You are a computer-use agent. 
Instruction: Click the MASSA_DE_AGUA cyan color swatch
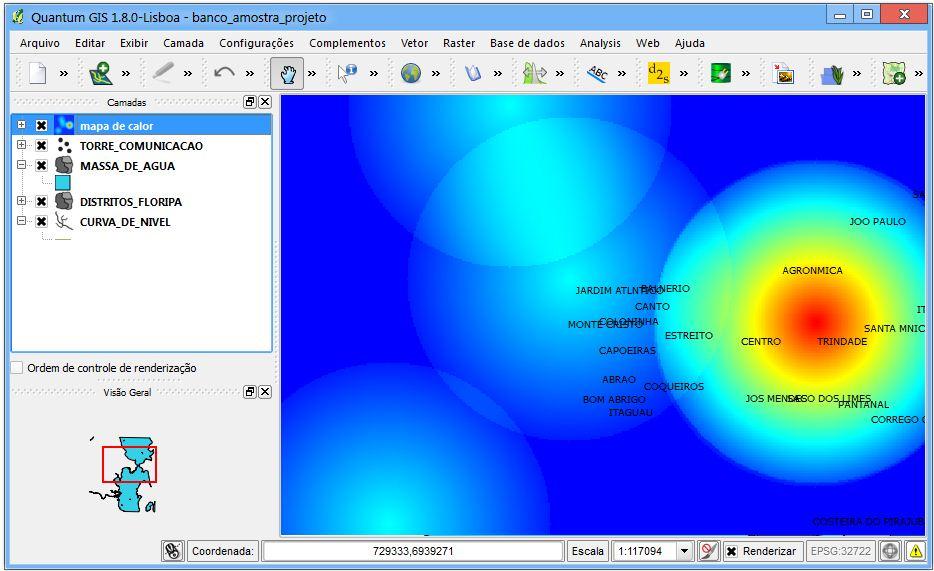(63, 183)
